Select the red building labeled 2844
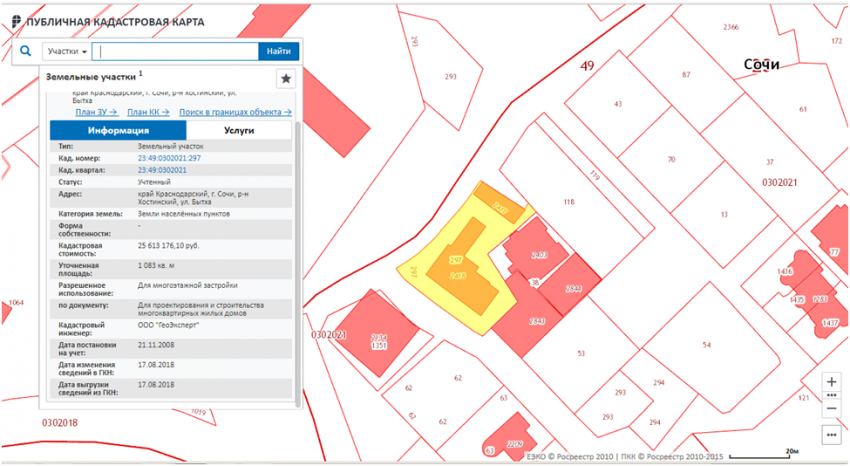The width and height of the screenshot is (850, 466). click(574, 289)
